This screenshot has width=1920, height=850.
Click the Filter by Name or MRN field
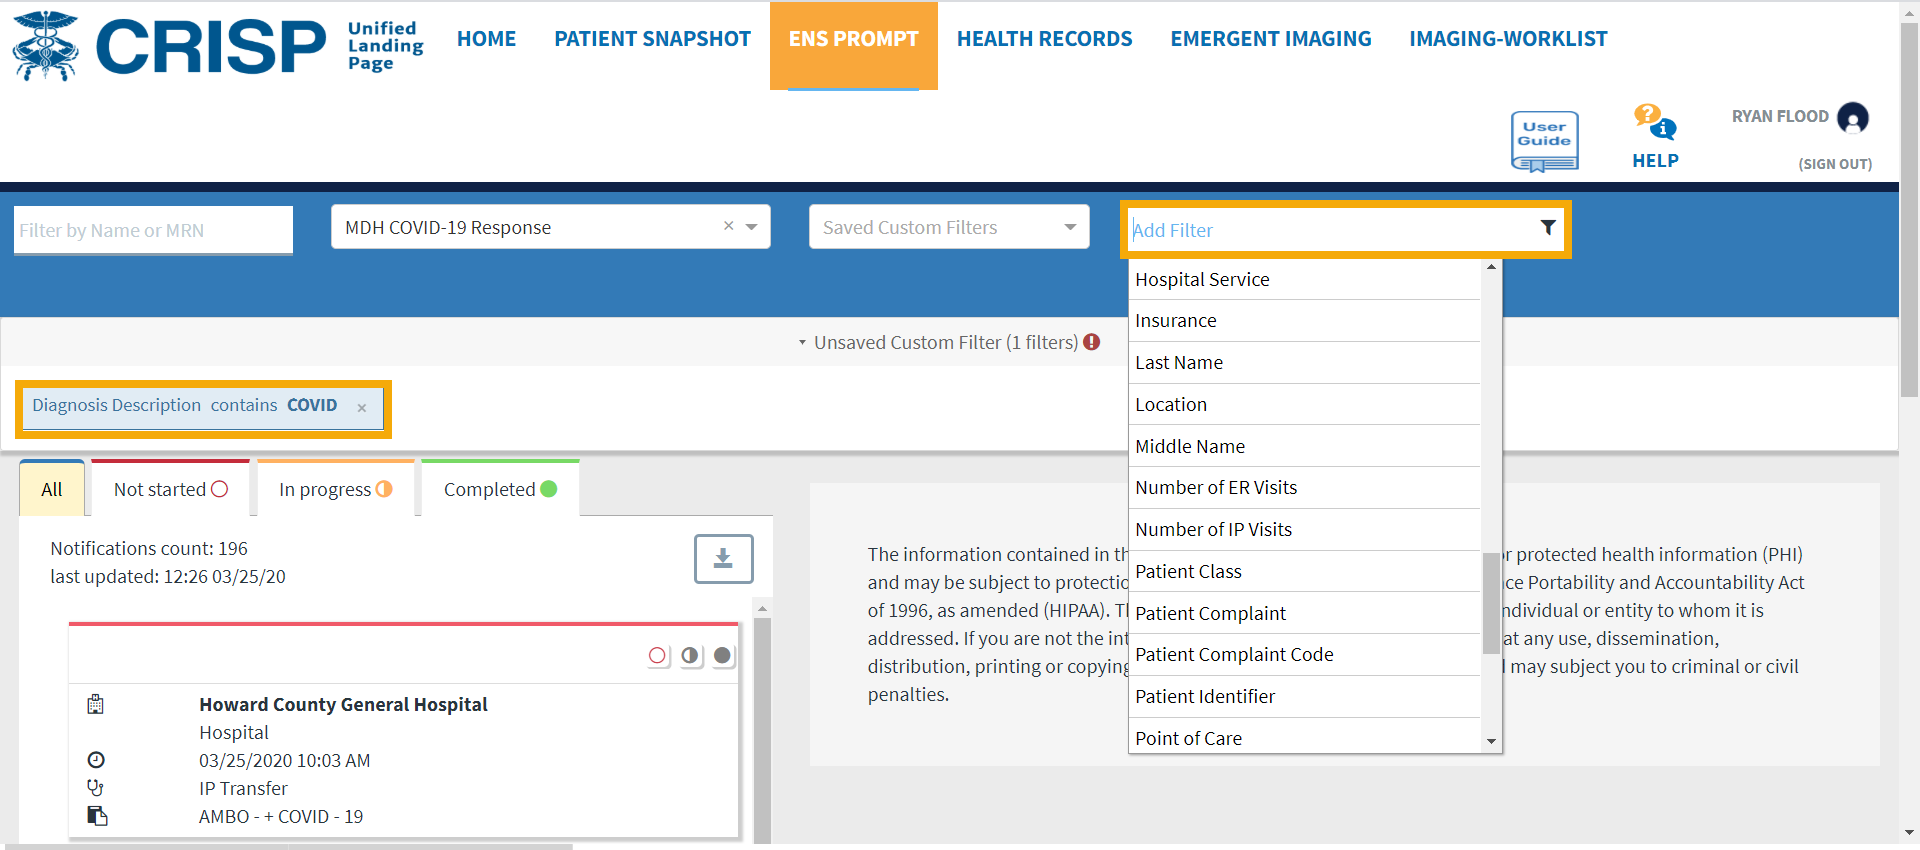(x=153, y=230)
